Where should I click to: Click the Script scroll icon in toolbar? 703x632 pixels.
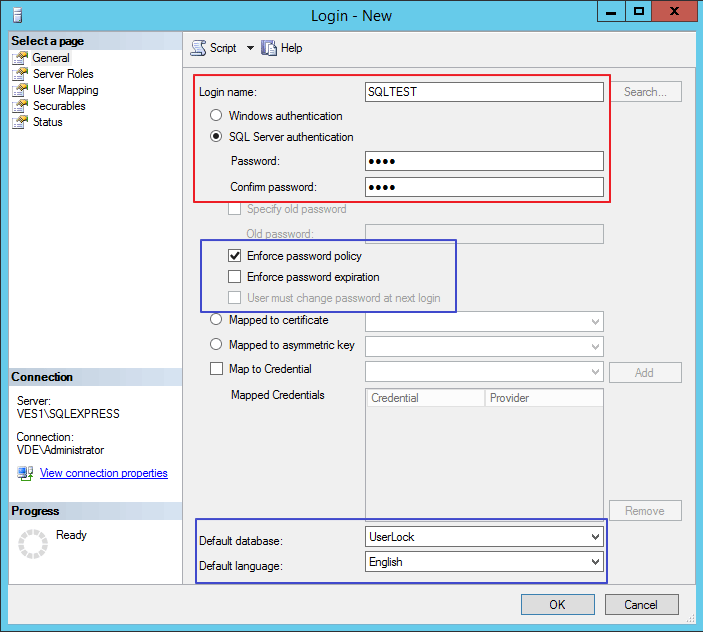pyautogui.click(x=199, y=48)
